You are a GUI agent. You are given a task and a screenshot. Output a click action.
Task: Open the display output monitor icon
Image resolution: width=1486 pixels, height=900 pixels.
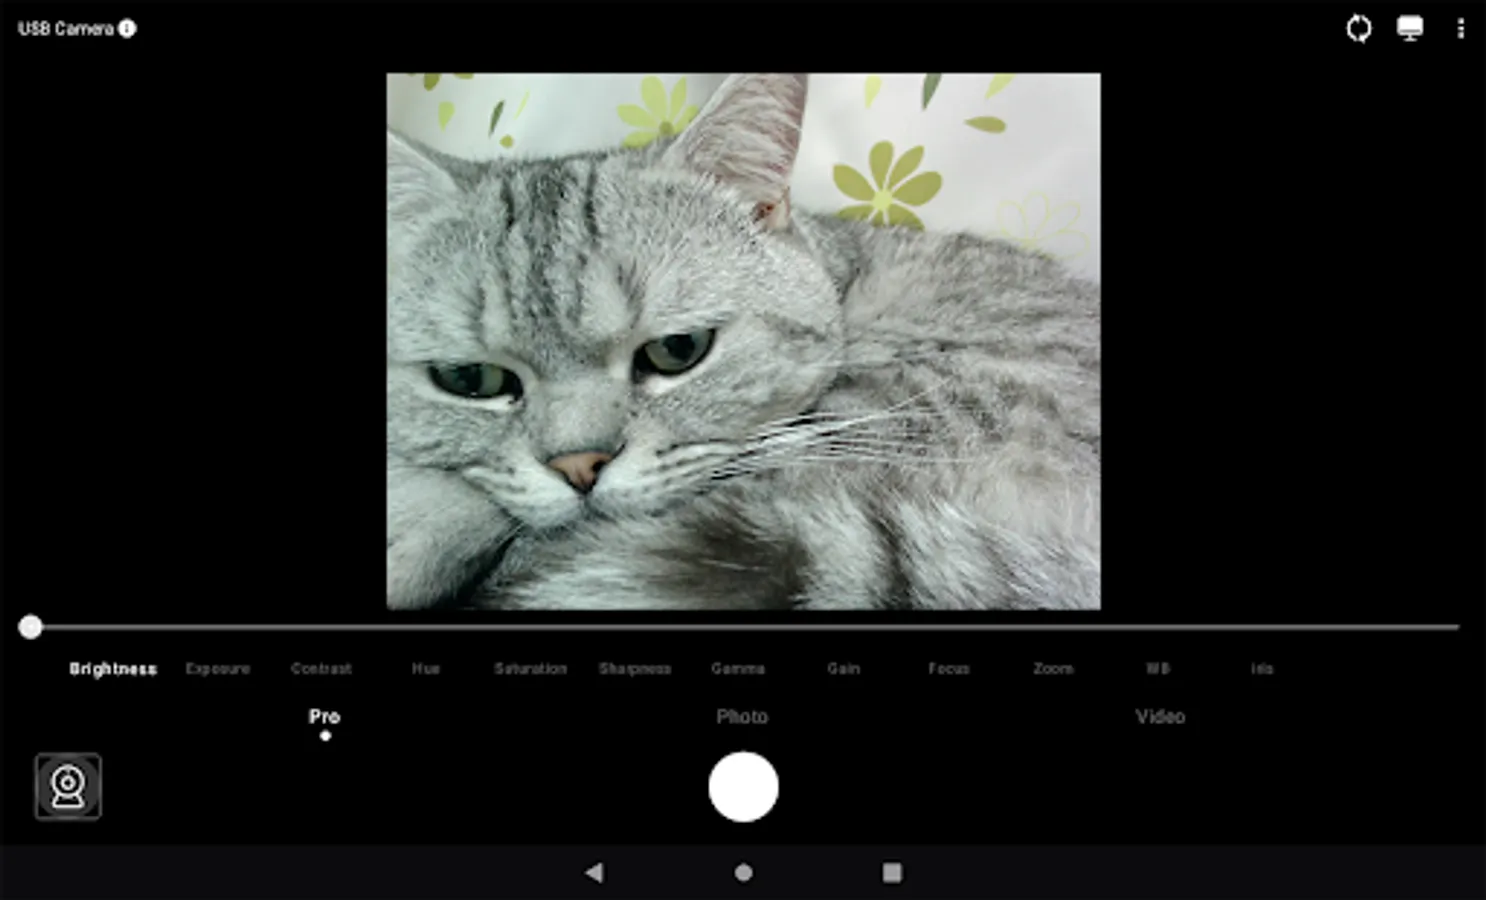(x=1410, y=28)
